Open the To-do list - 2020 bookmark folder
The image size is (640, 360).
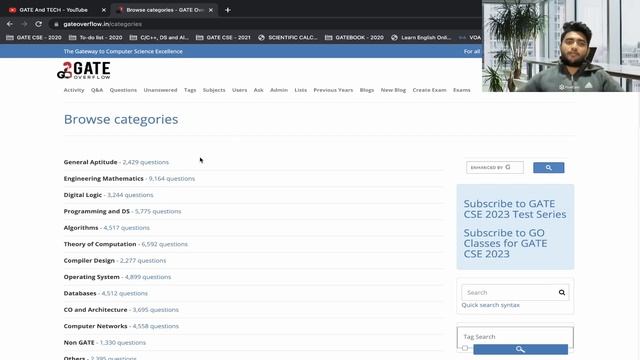pos(96,38)
